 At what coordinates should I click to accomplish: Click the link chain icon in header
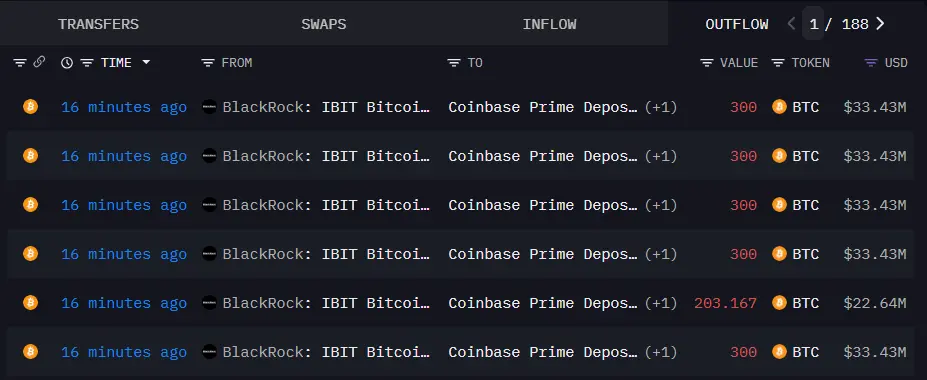[x=39, y=62]
